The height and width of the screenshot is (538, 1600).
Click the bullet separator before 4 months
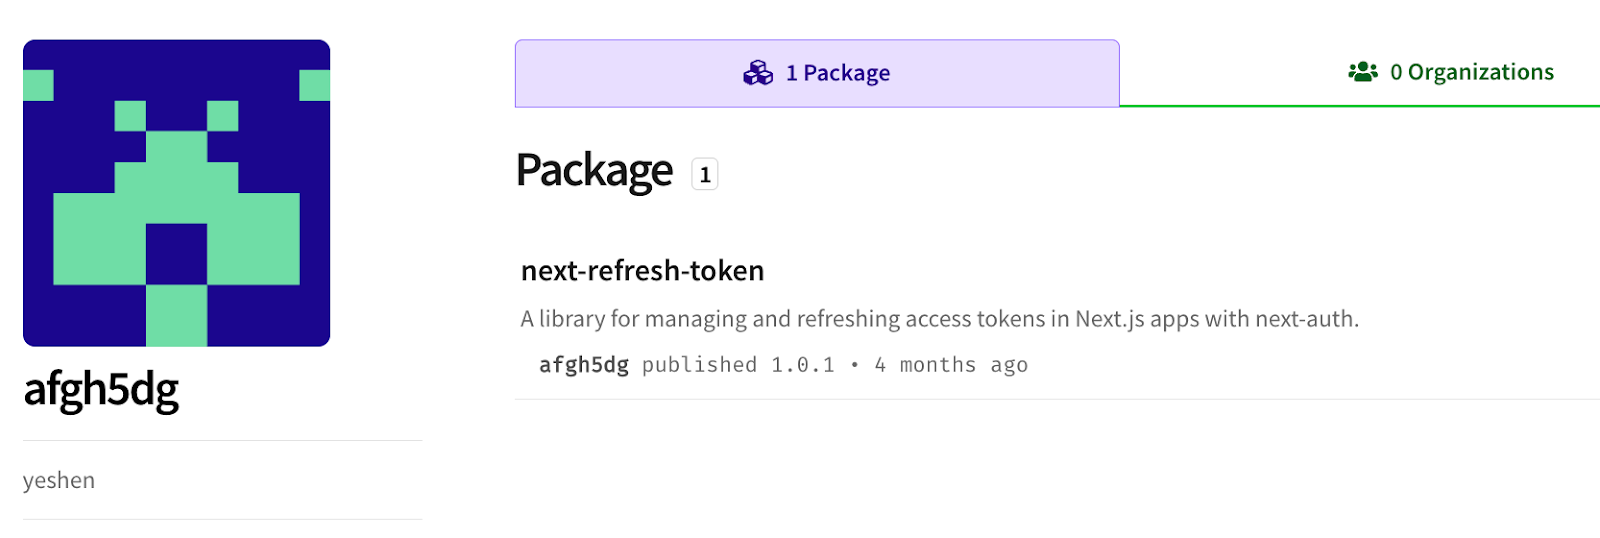pos(855,365)
